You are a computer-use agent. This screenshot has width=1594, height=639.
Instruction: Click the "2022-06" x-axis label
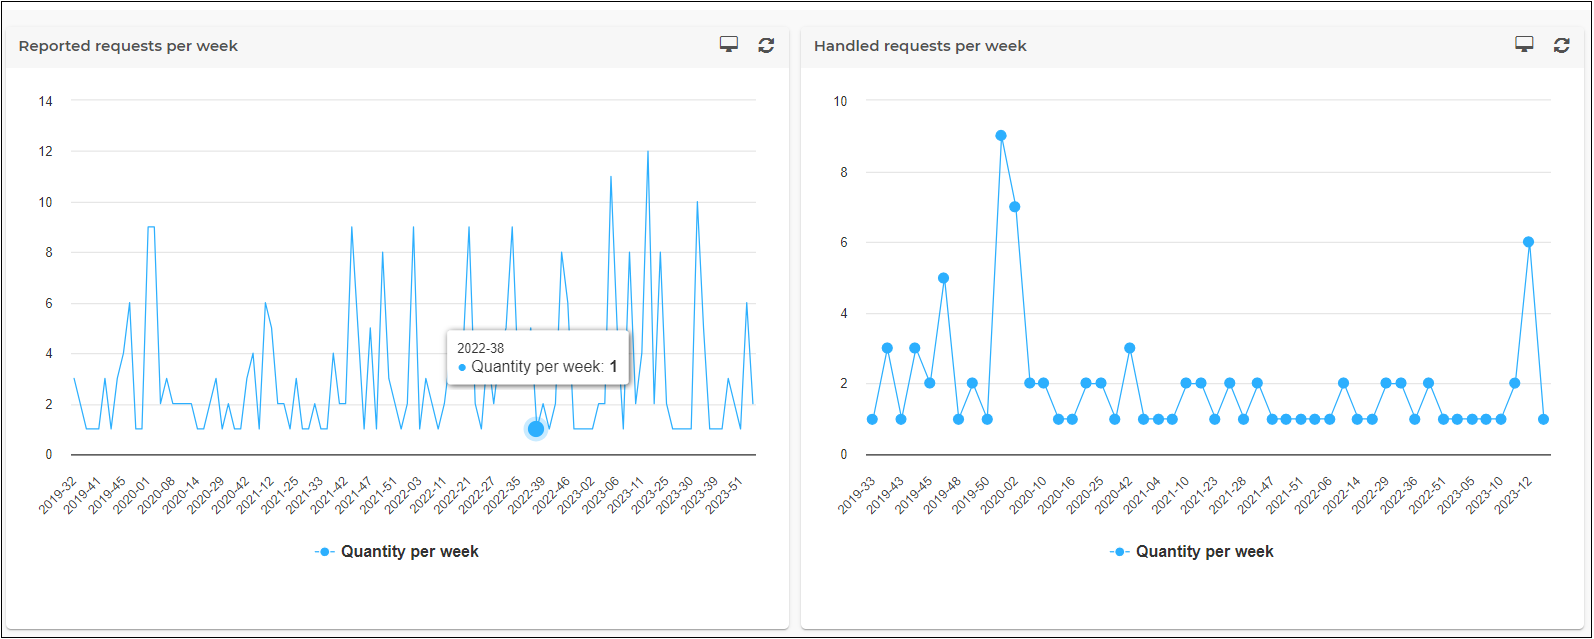(1314, 494)
